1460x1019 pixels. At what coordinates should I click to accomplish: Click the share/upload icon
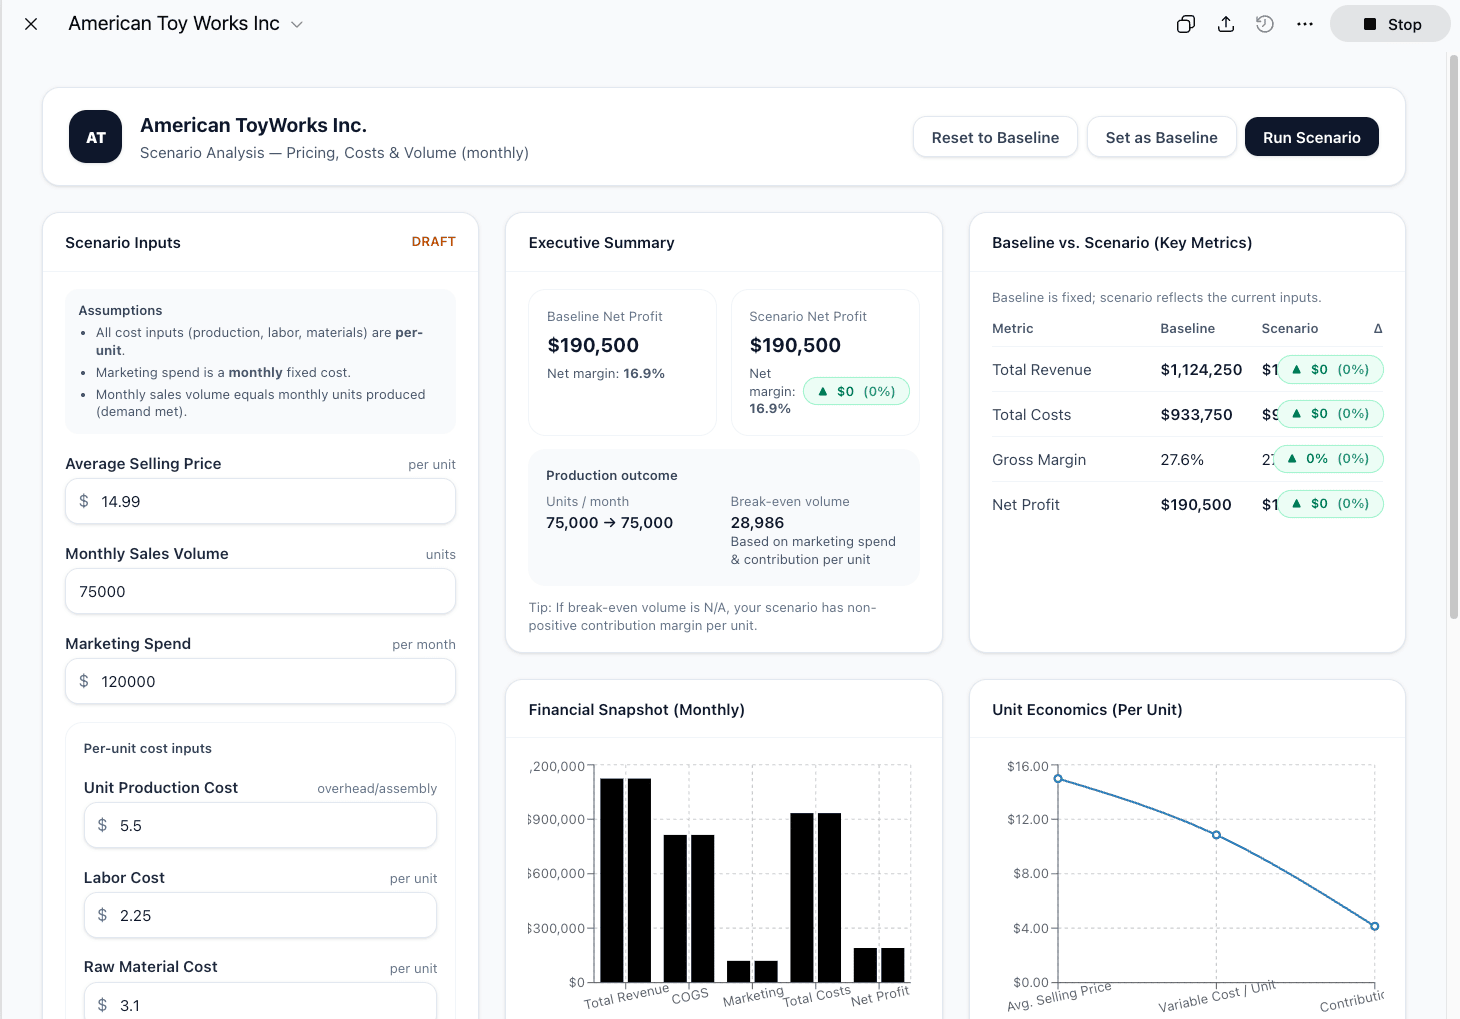1225,25
